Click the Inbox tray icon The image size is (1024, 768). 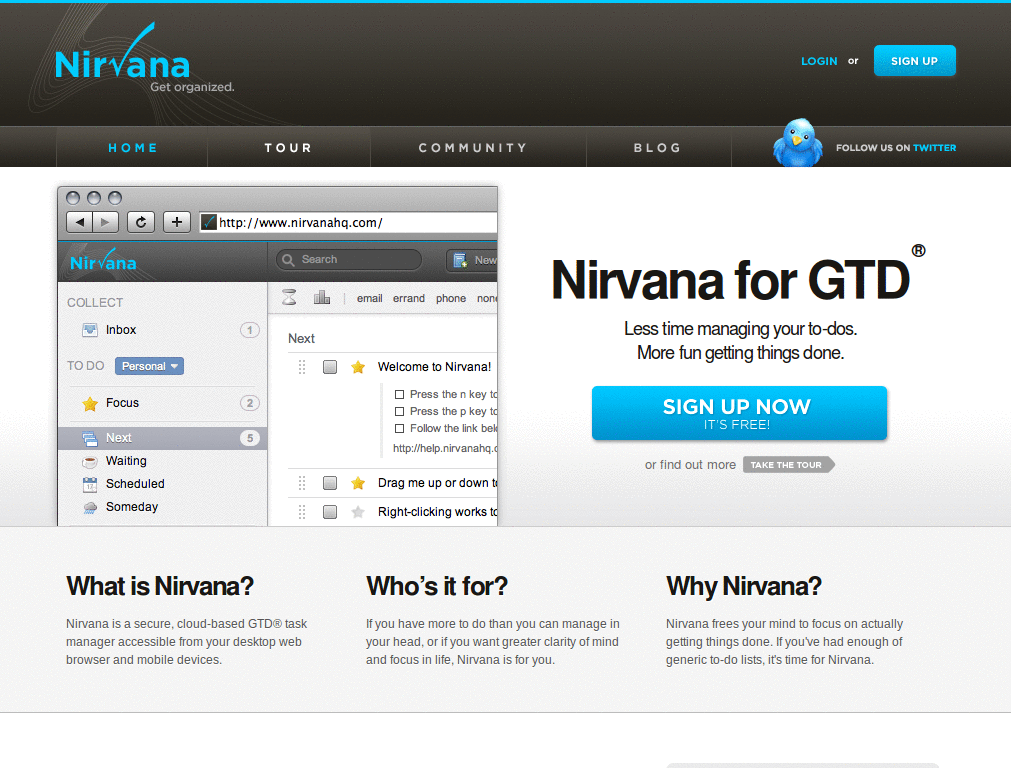(x=89, y=330)
